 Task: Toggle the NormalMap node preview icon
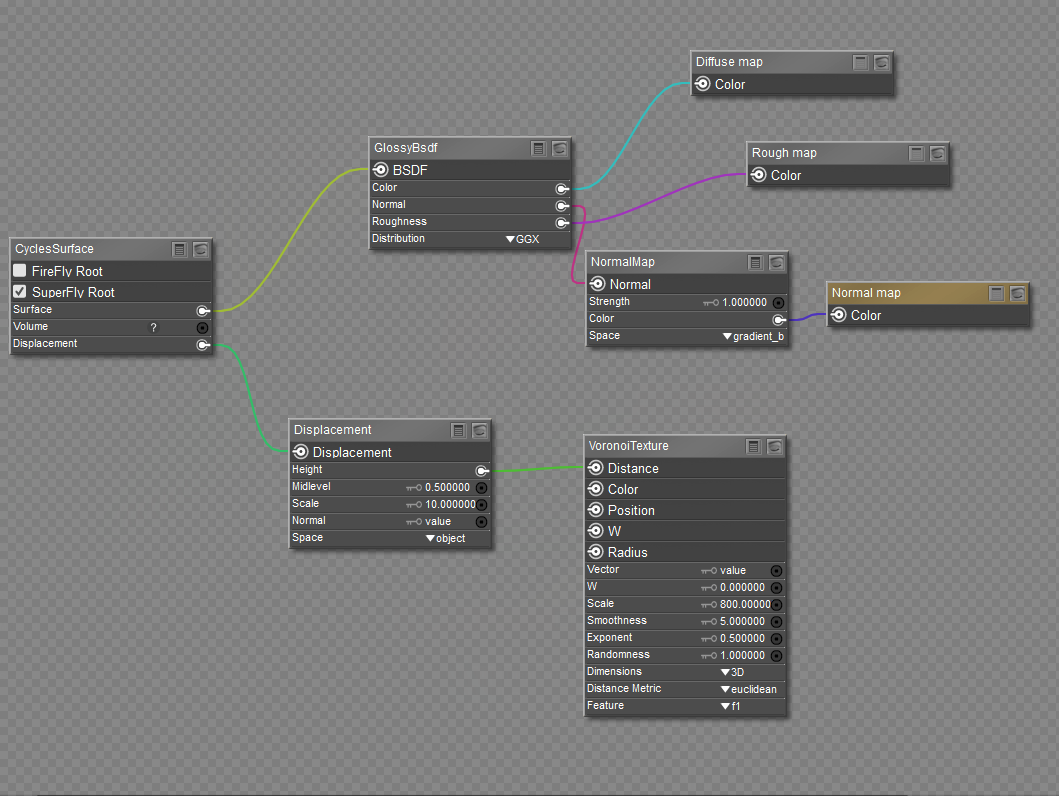click(x=777, y=263)
